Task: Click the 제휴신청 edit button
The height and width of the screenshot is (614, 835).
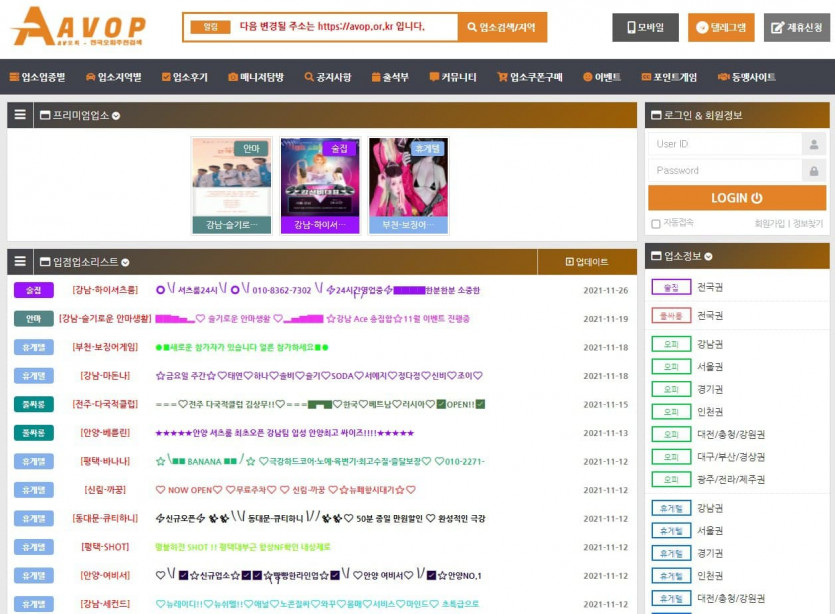Action: pyautogui.click(x=796, y=28)
